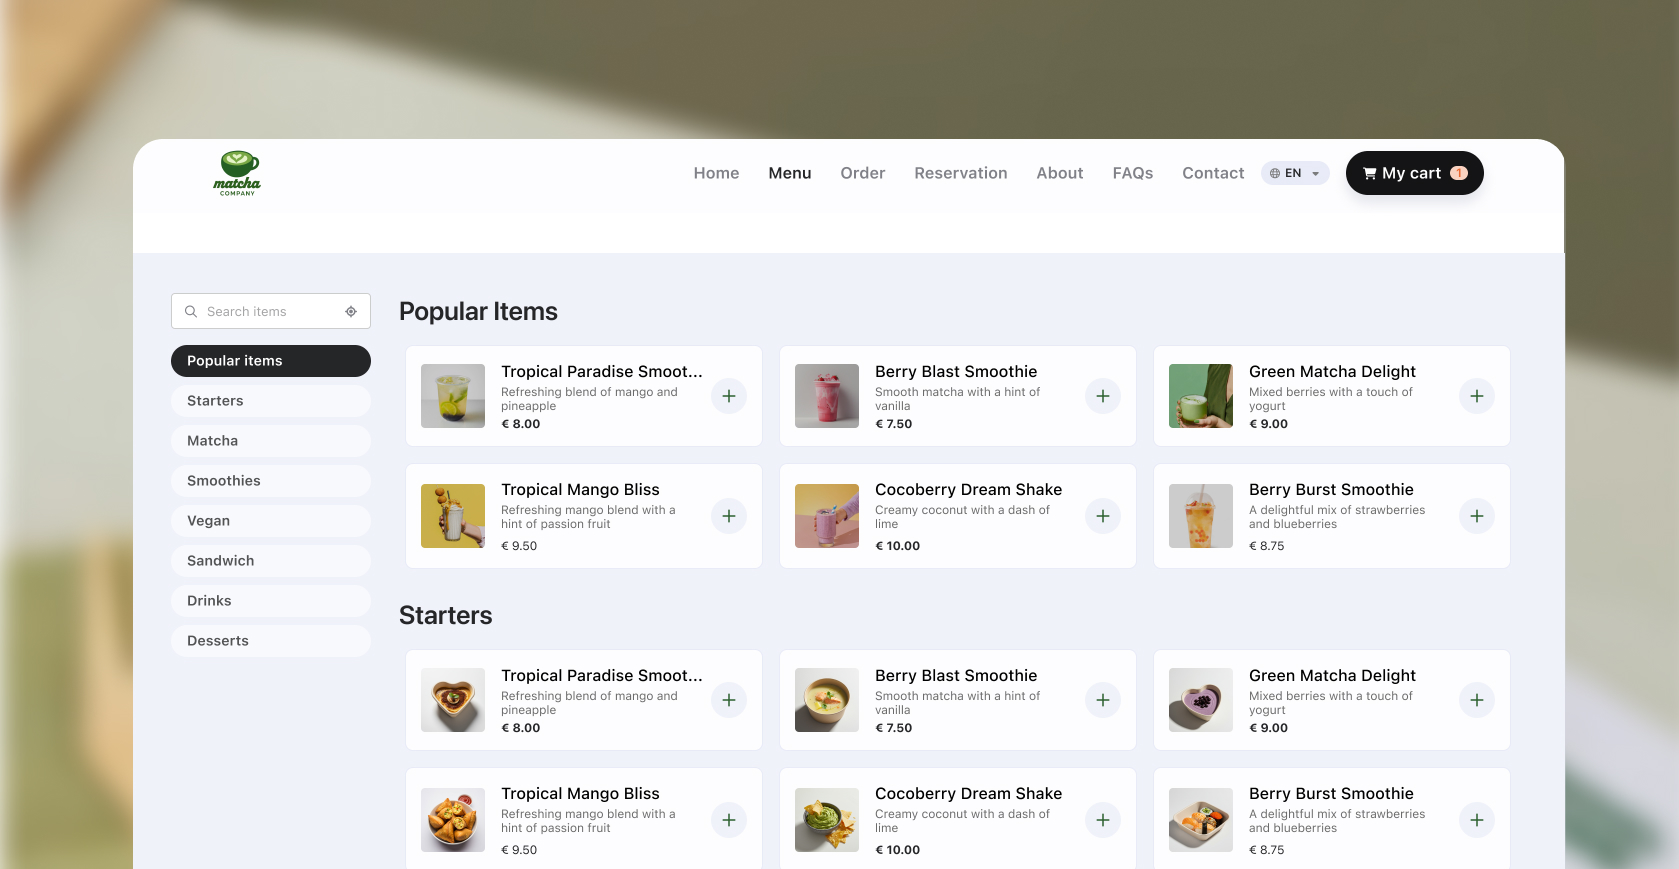Open the My cart button
This screenshot has height=869, width=1679.
1414,173
